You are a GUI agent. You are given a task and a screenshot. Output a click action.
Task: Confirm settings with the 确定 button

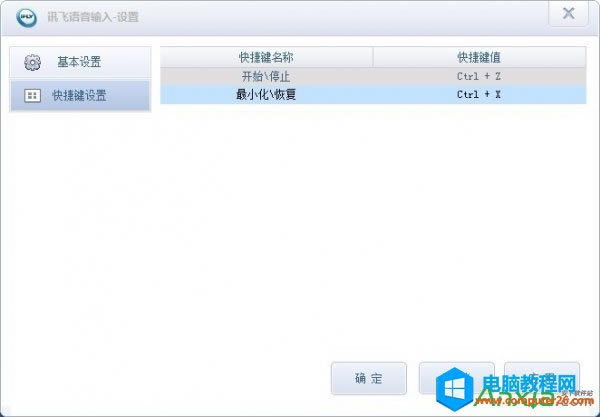click(368, 378)
